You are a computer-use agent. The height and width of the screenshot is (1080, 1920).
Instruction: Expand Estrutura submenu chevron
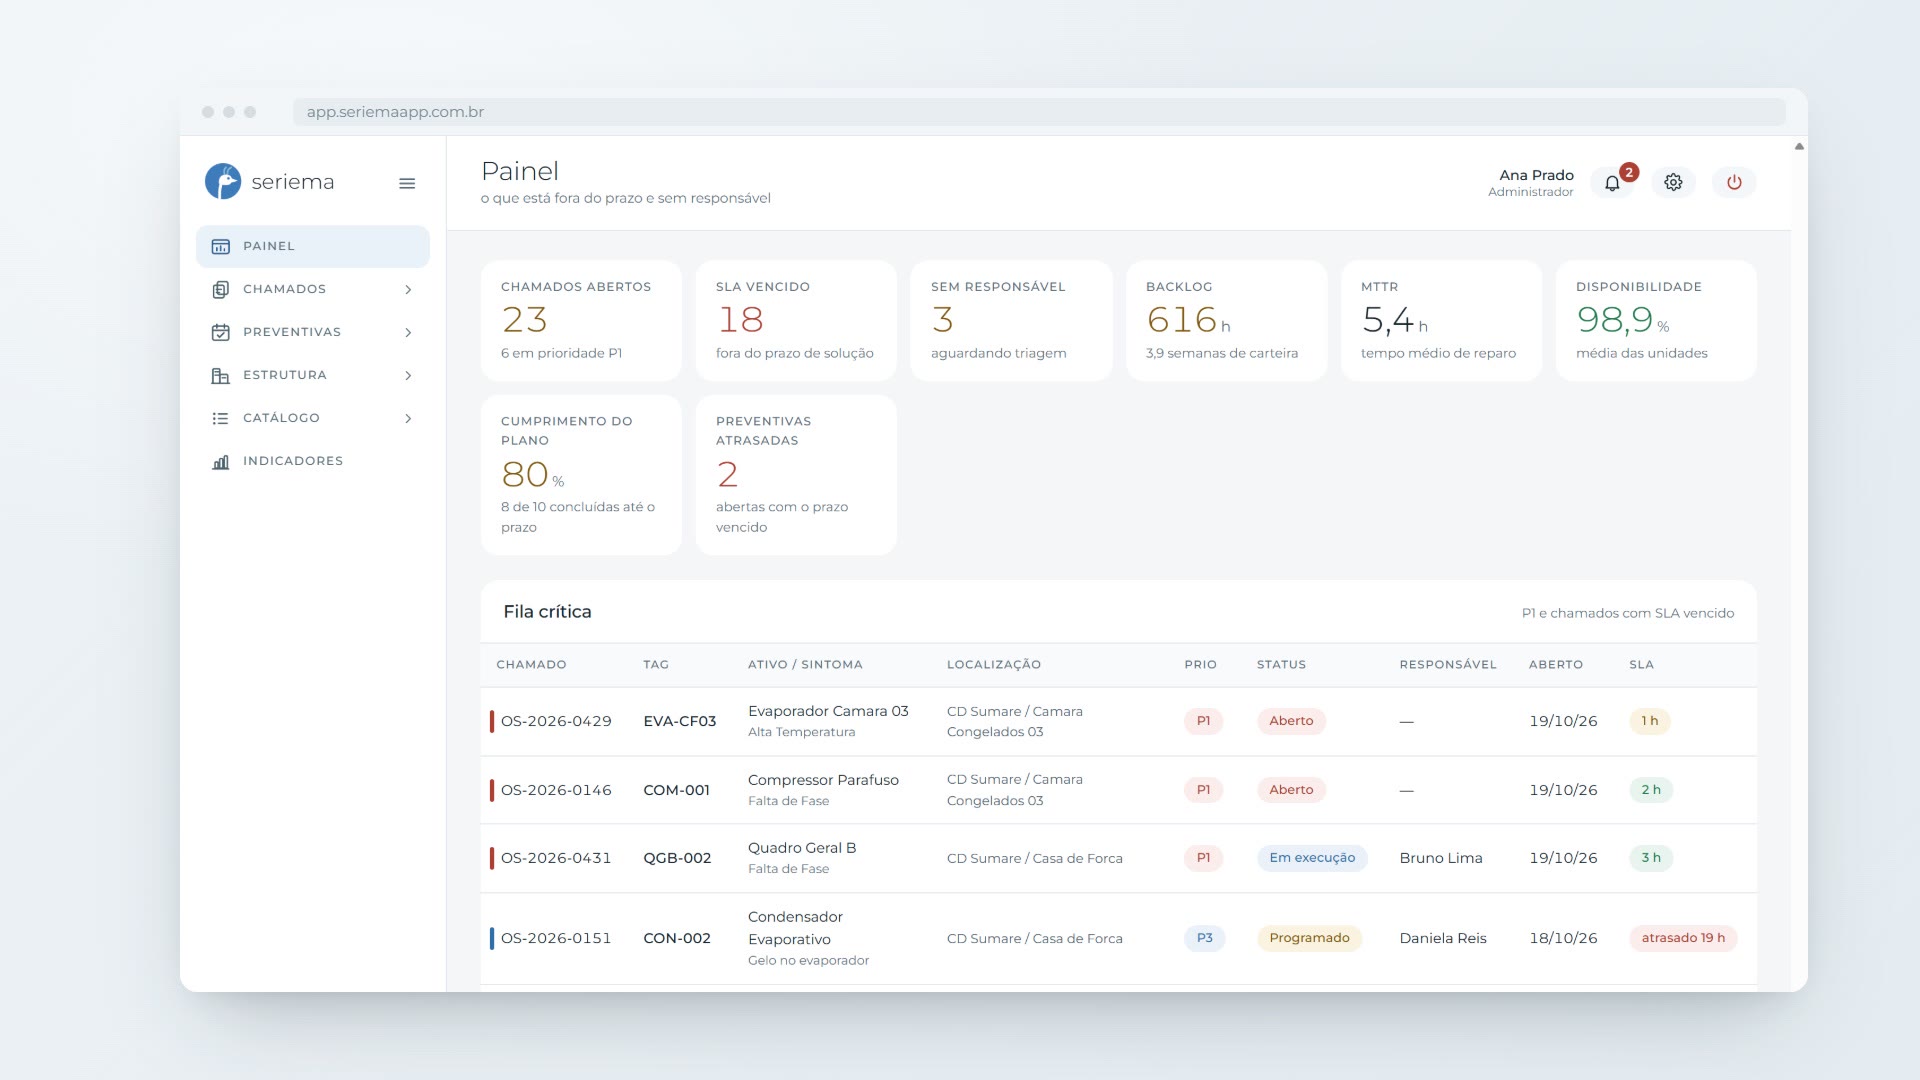(408, 375)
